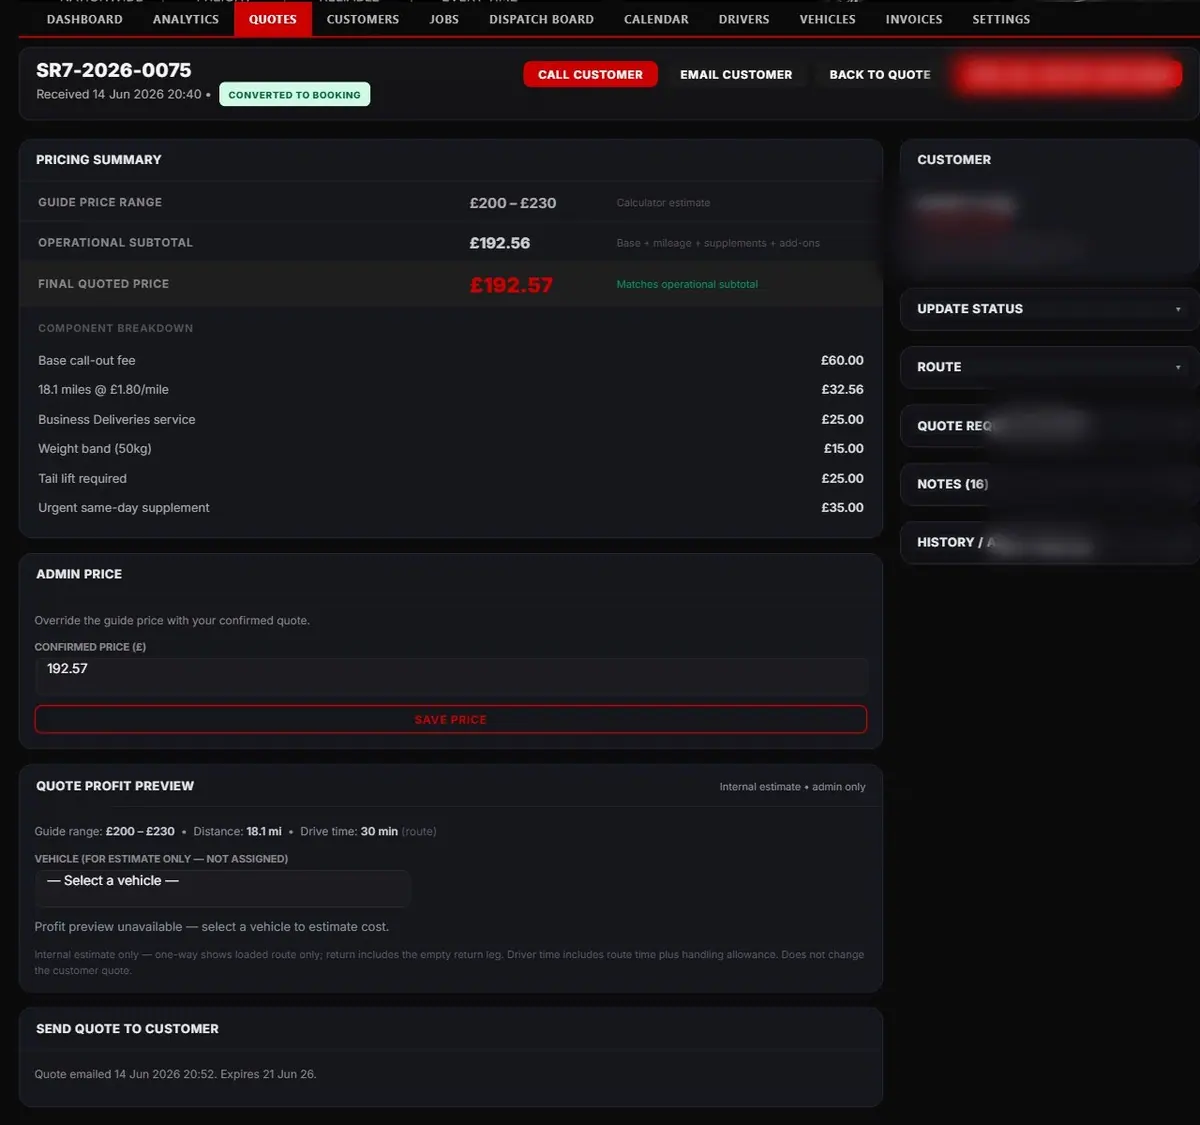Expand the History panel
The image size is (1200, 1125).
1048,542
